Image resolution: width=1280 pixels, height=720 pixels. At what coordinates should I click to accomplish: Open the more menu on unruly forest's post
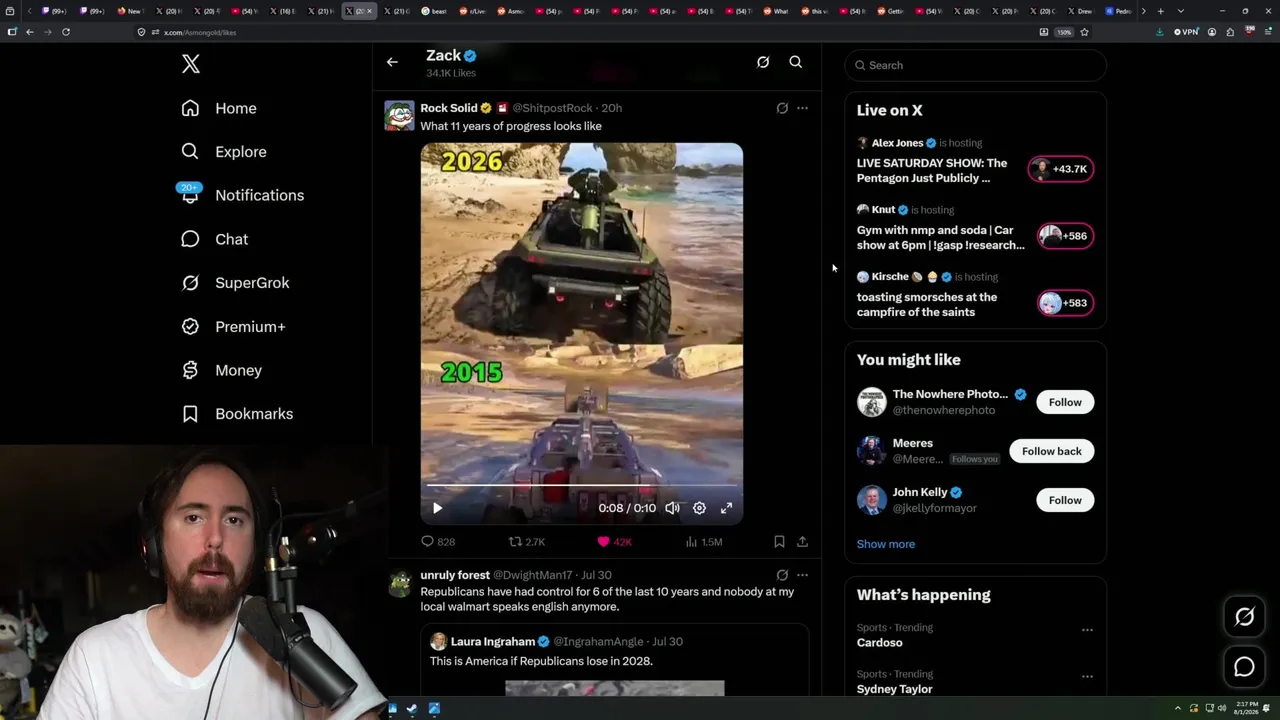(802, 575)
